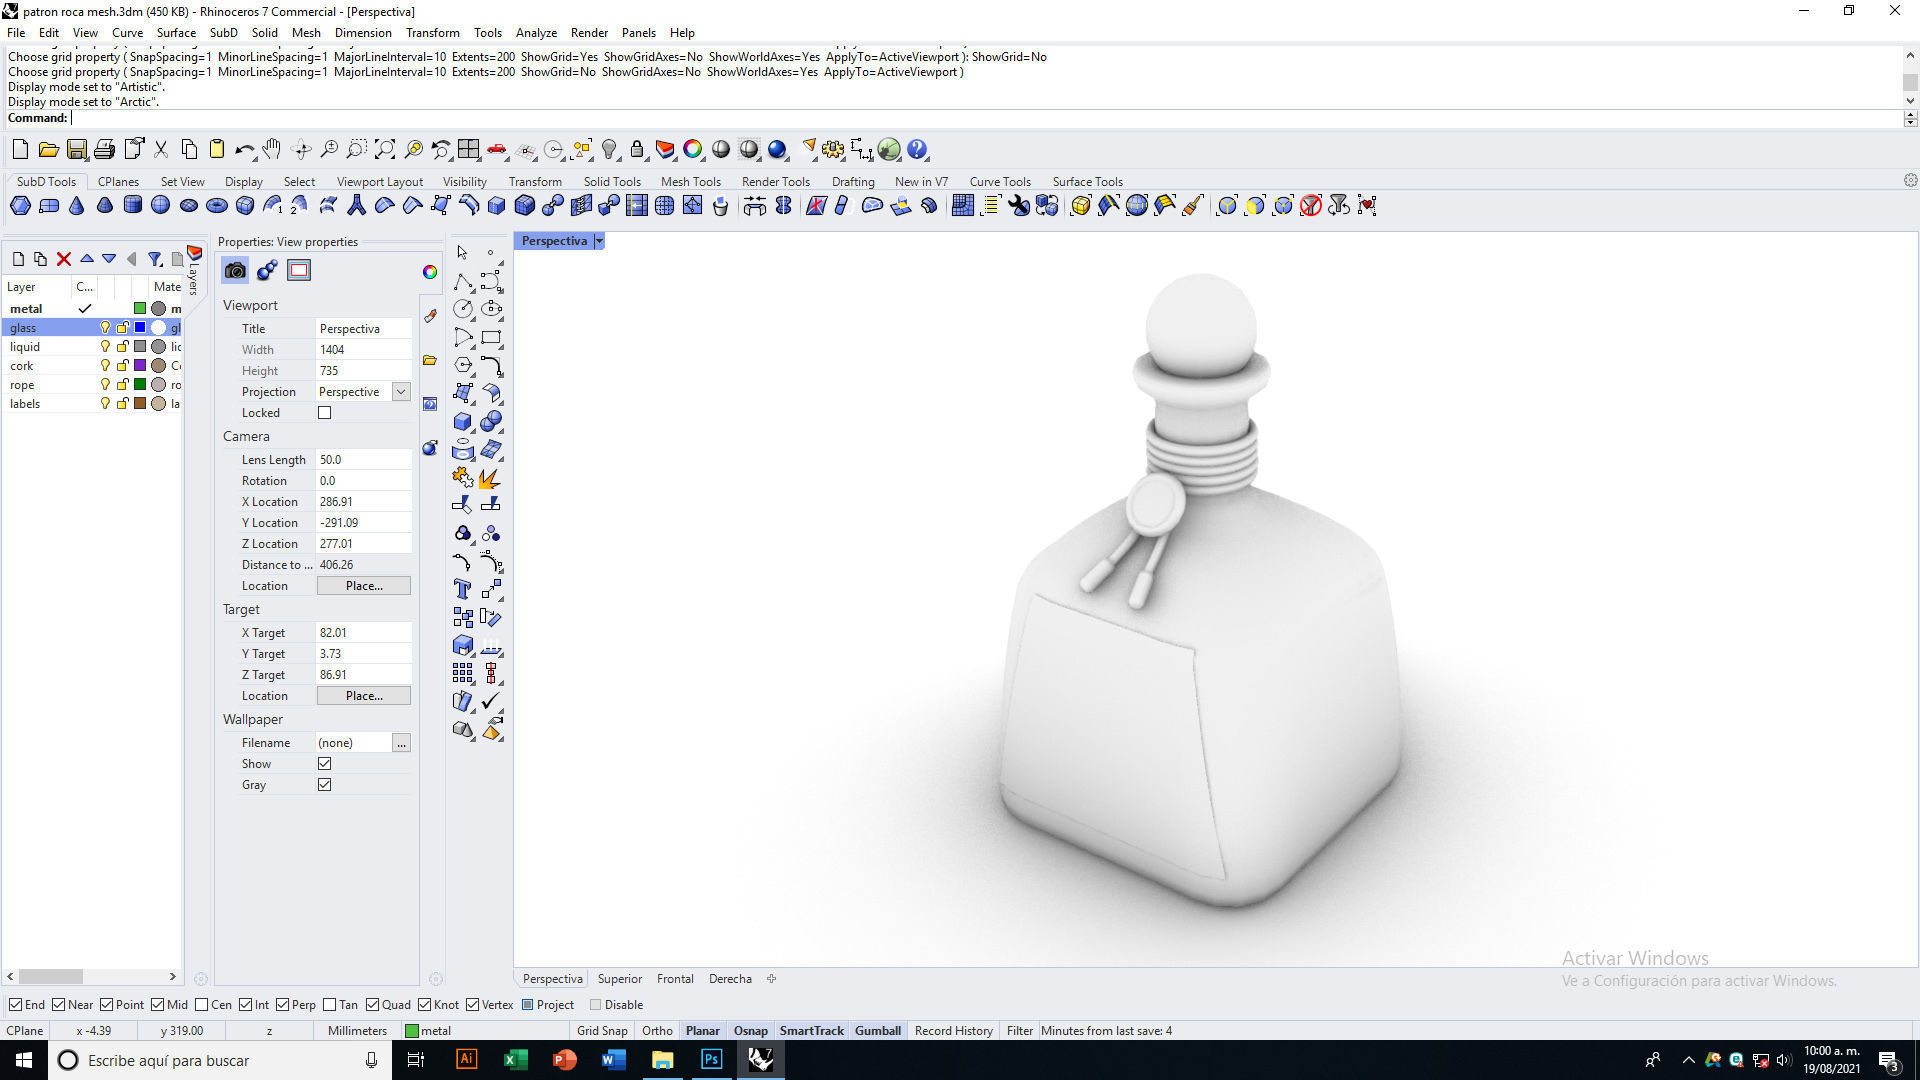Image resolution: width=1920 pixels, height=1080 pixels.
Task: Toggle the Project osnap checkbox
Action: pyautogui.click(x=528, y=1005)
